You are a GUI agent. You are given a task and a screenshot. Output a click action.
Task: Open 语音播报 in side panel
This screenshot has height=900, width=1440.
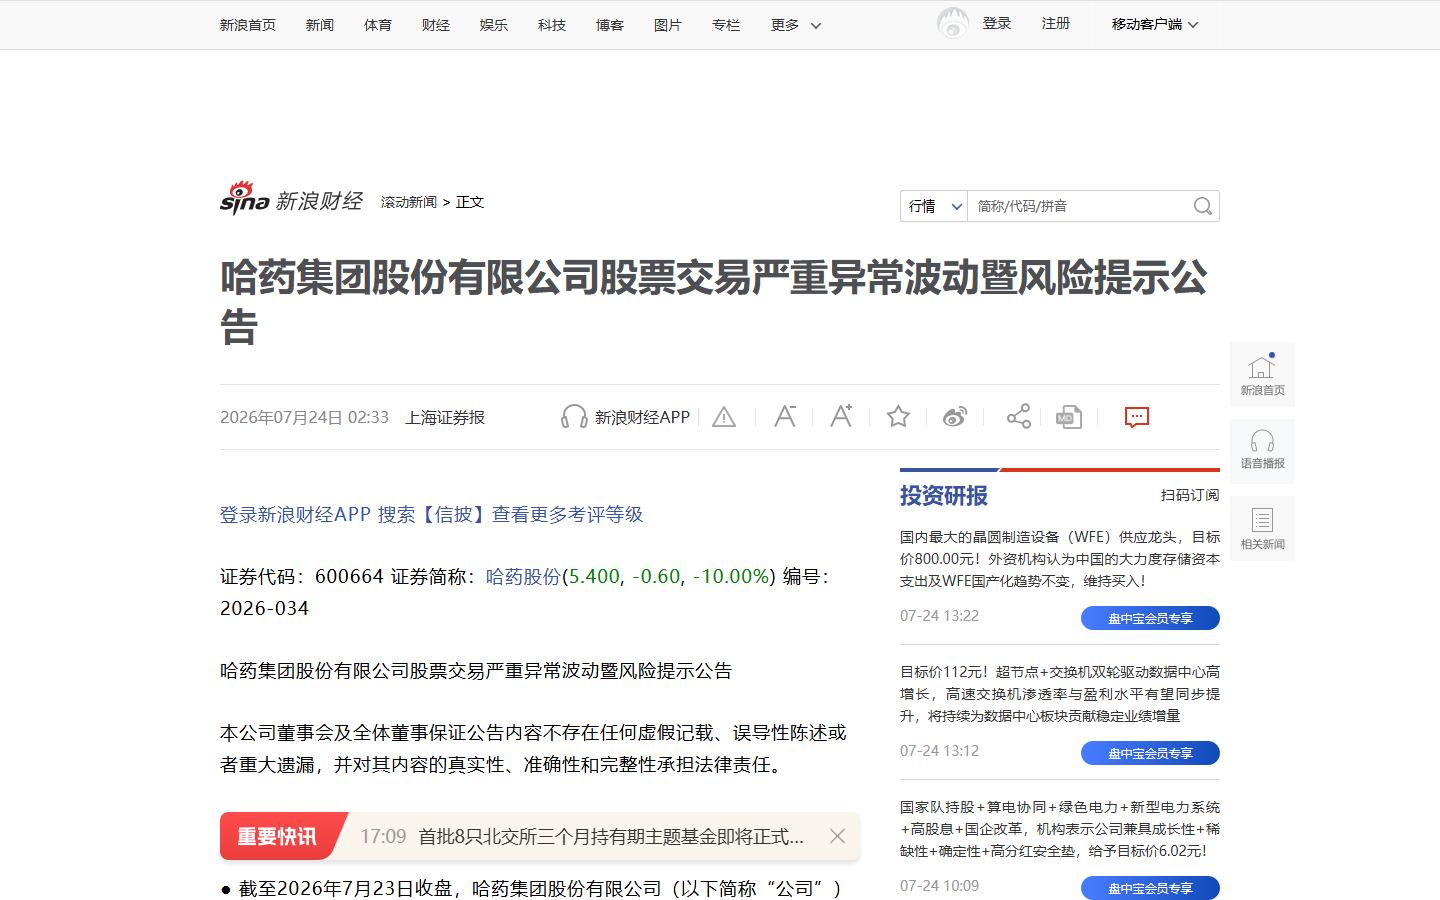[x=1262, y=451]
